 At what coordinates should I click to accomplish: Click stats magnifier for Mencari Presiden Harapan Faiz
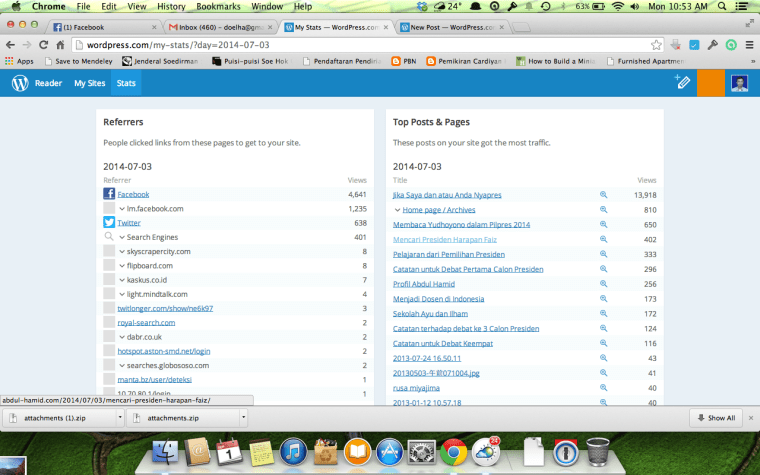click(603, 239)
